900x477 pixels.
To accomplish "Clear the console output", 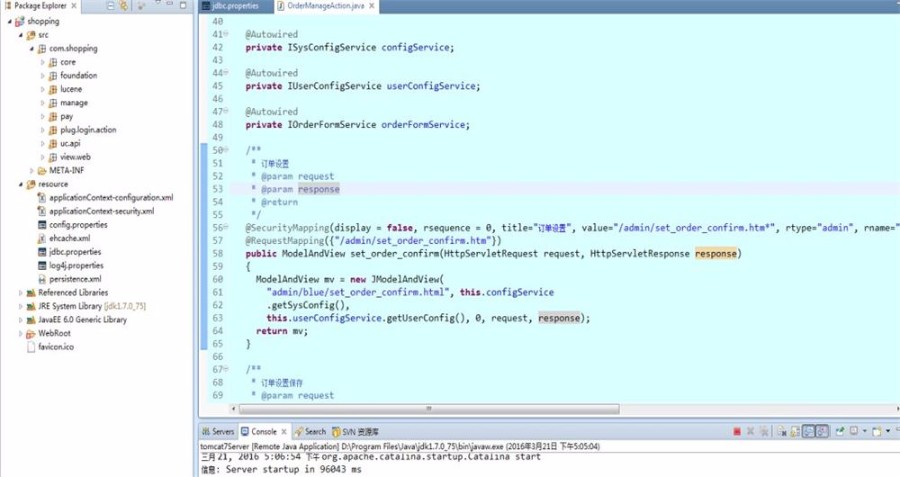I will 782,432.
